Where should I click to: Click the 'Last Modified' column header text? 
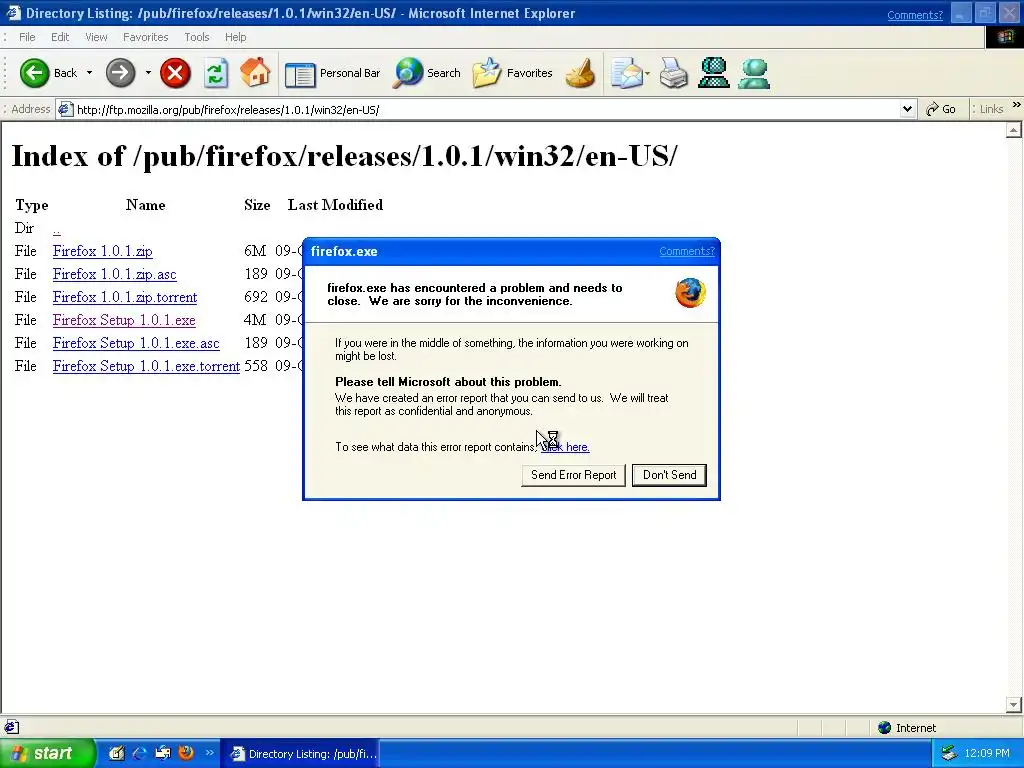point(336,205)
